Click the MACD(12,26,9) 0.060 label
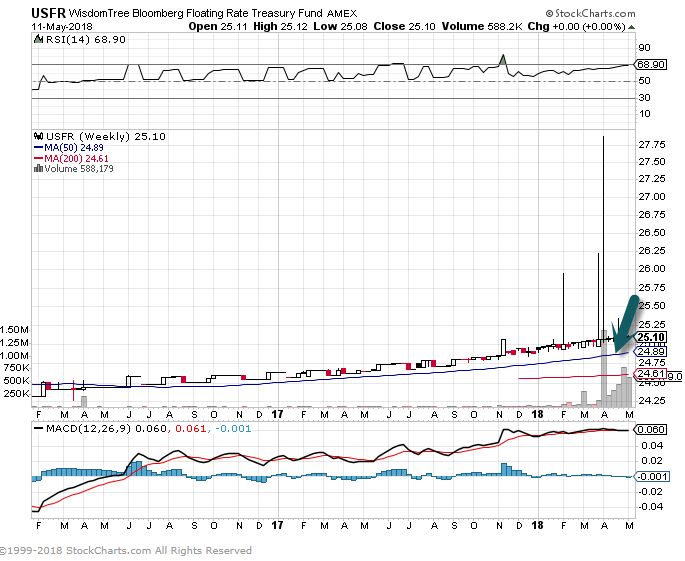 pyautogui.click(x=106, y=429)
